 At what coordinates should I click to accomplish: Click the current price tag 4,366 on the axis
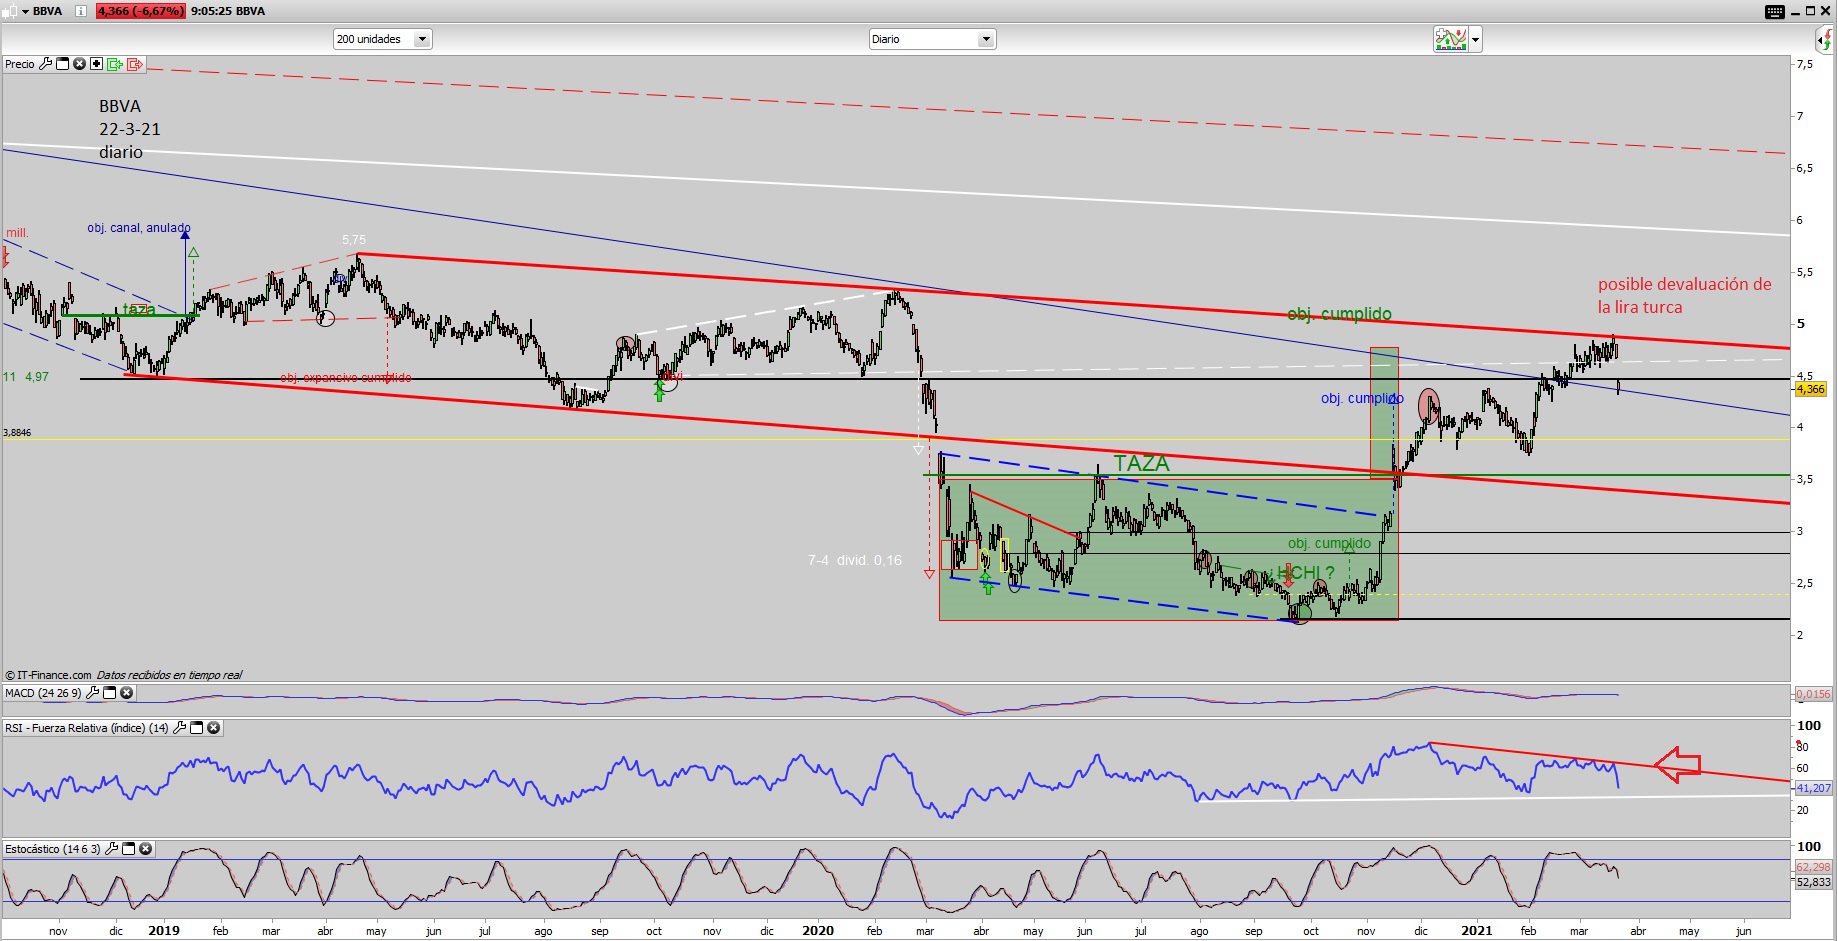(x=1811, y=389)
